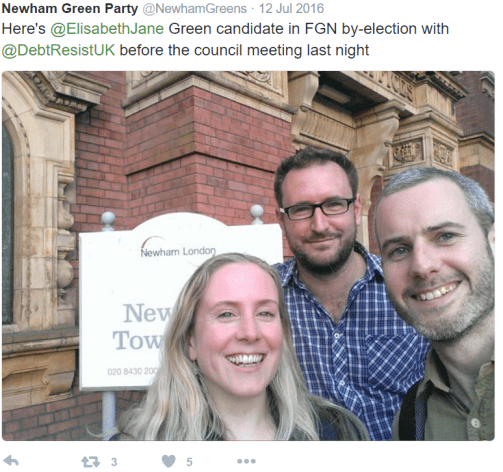Open the Newham Green Party profile name
Image resolution: width=503 pixels, height=472 pixels.
coord(70,8)
